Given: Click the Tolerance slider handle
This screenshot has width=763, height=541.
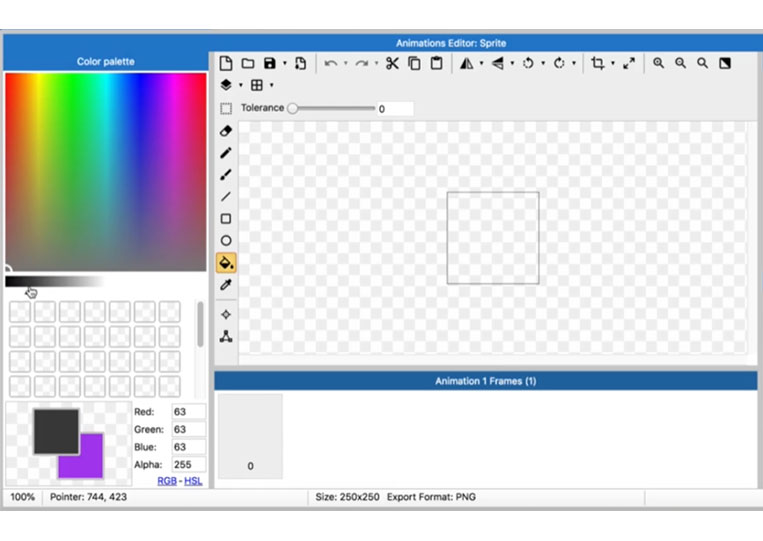Looking at the screenshot, I should click(x=292, y=108).
